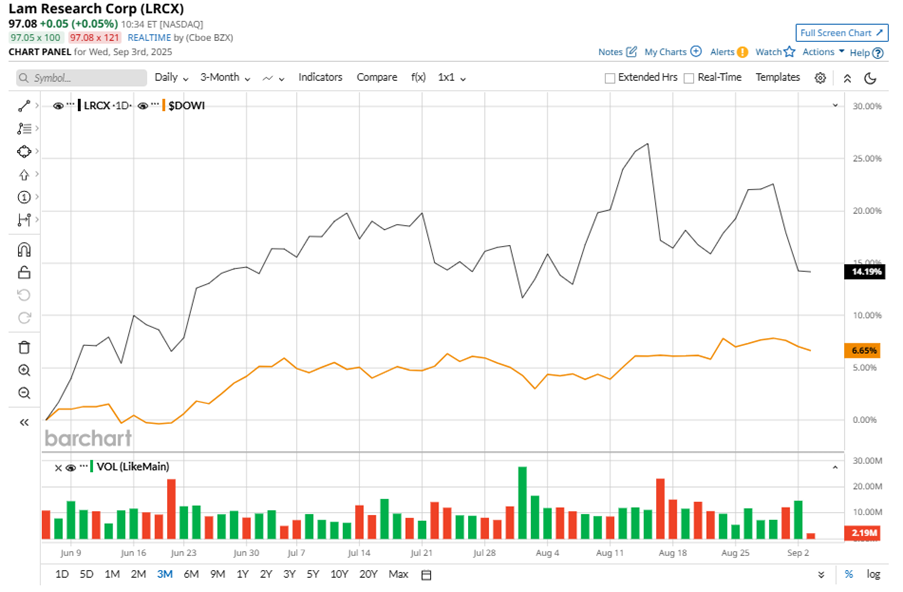This screenshot has height=592, width=903.
Task: Open the My Charts link
Action: click(665, 52)
